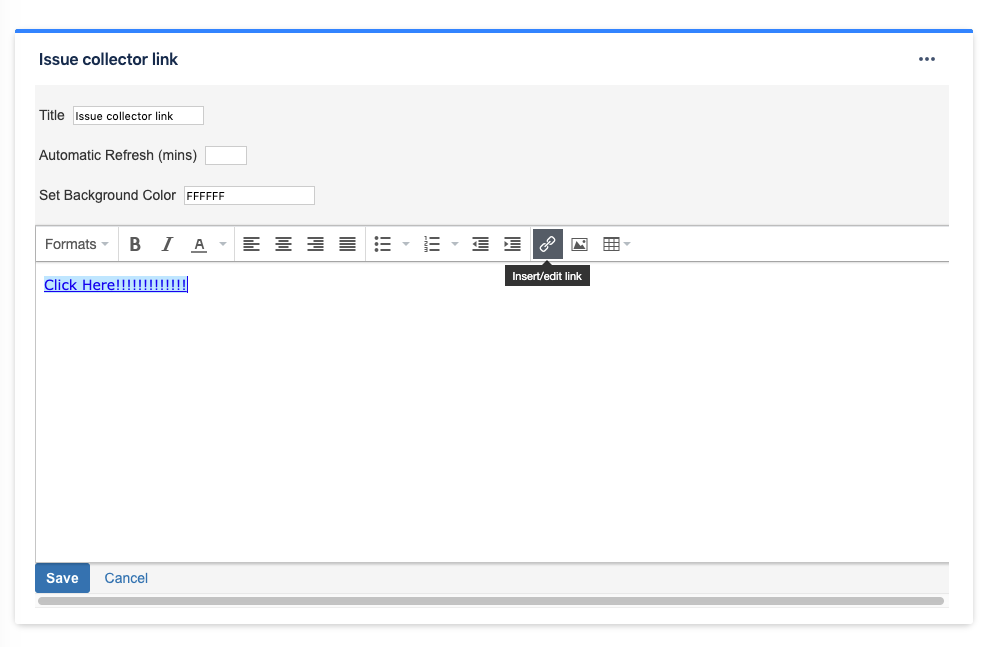Click the Title input field
This screenshot has height=647, width=993.
click(x=138, y=115)
